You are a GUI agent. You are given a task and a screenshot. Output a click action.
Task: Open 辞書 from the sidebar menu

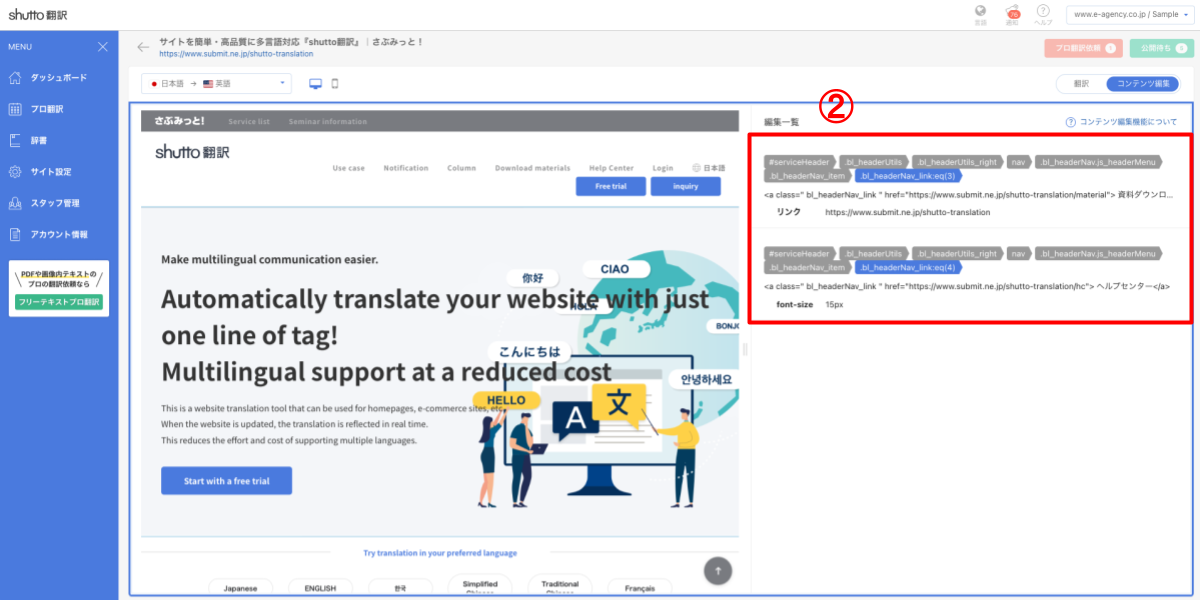pos(38,141)
